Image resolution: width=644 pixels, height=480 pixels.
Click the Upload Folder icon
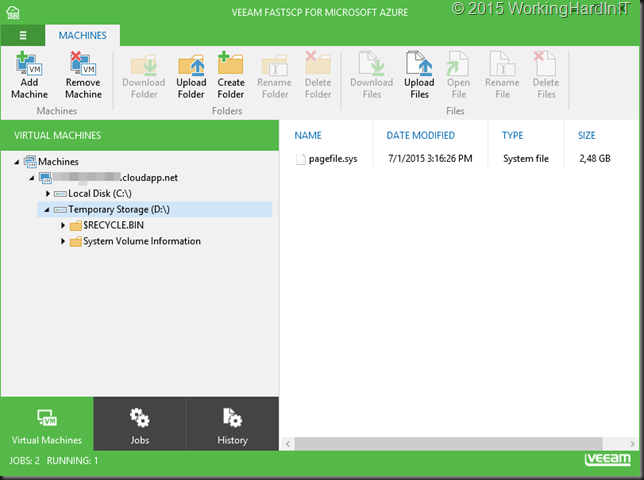click(191, 65)
